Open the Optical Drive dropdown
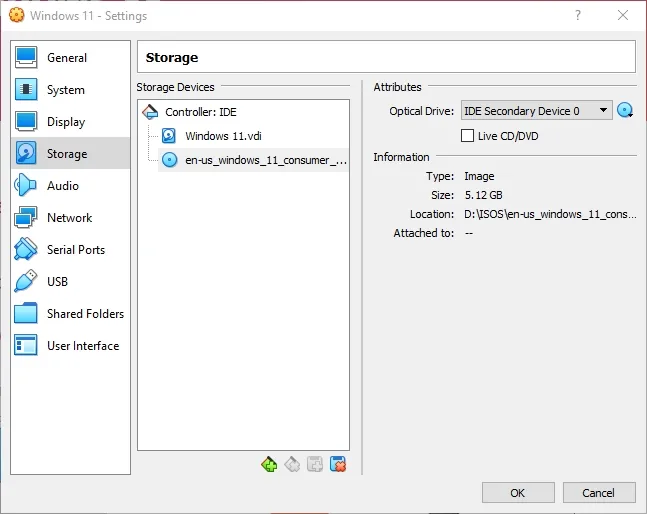647x514 pixels. (536, 111)
